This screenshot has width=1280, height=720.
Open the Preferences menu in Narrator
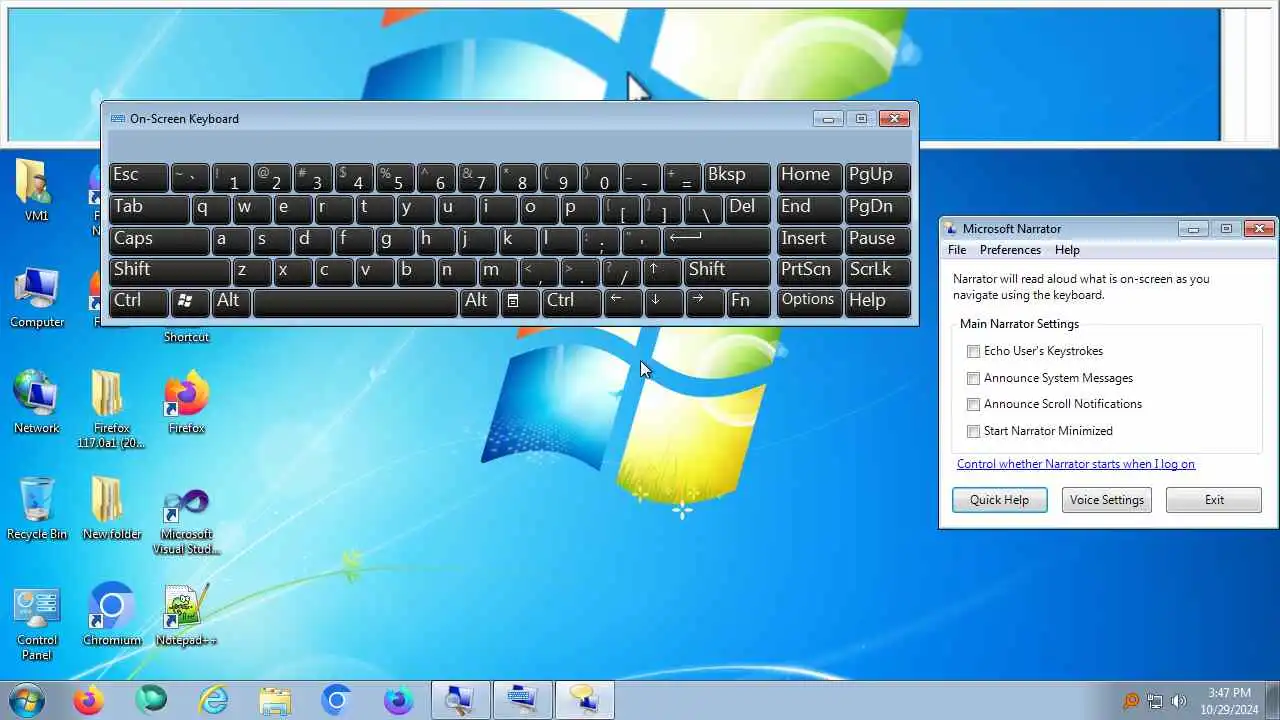[1010, 250]
